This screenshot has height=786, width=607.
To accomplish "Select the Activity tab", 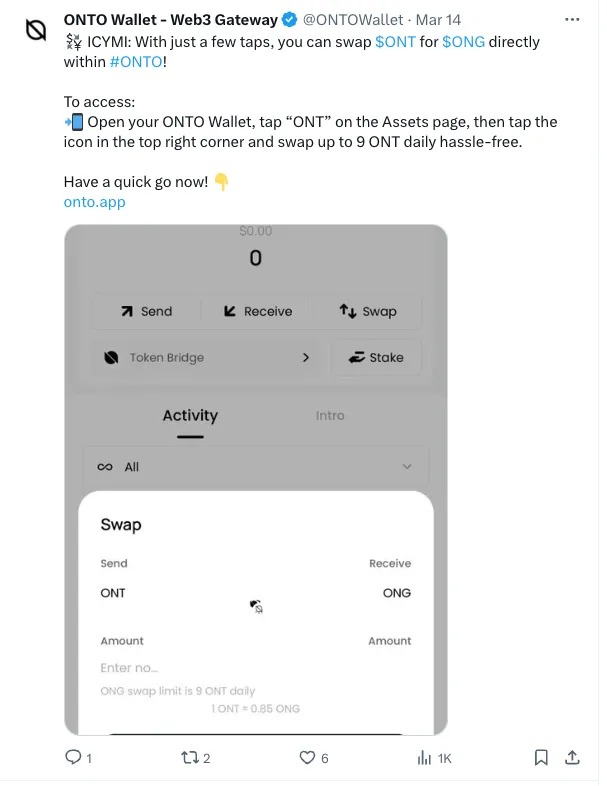I will point(190,416).
